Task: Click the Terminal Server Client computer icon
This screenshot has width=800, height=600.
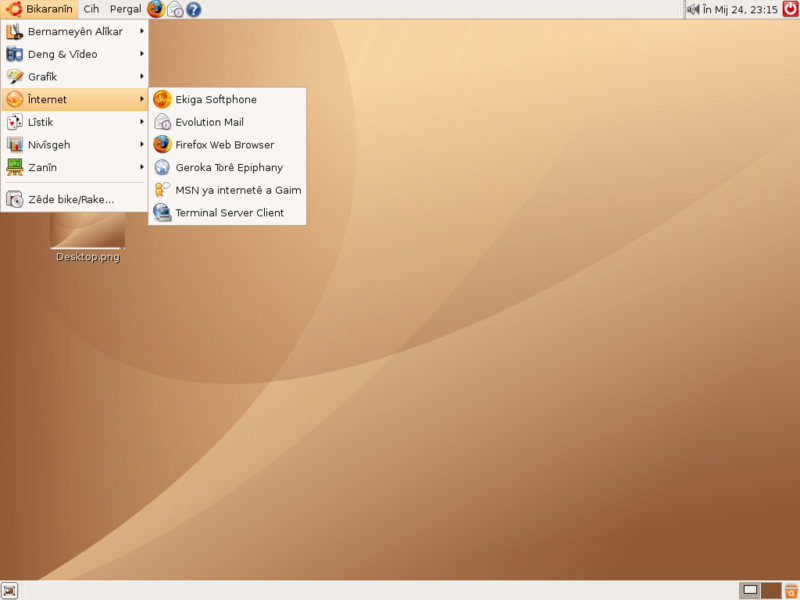Action: 162,213
